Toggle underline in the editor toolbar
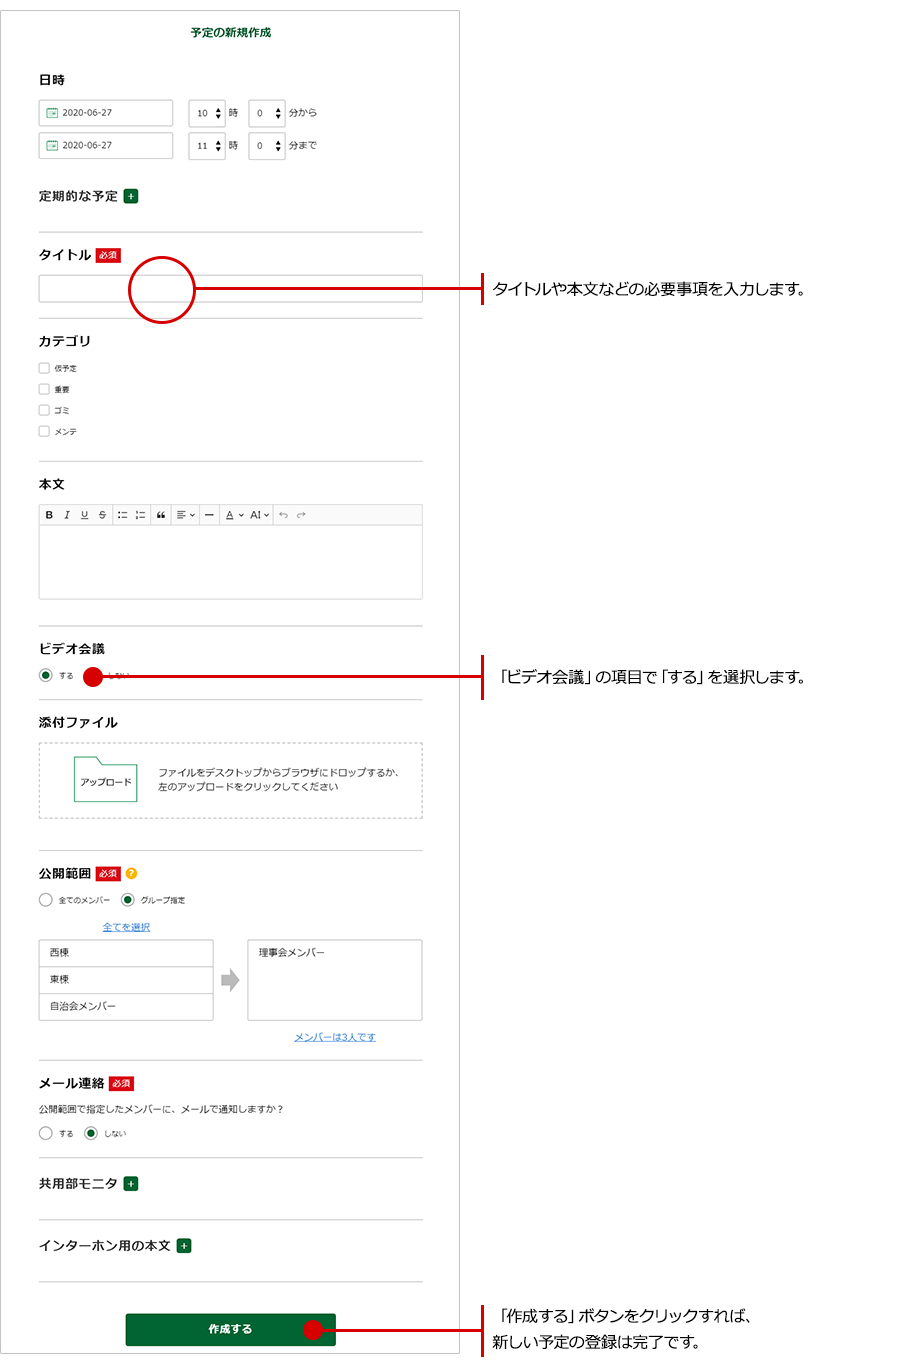The image size is (900, 1365). click(84, 515)
